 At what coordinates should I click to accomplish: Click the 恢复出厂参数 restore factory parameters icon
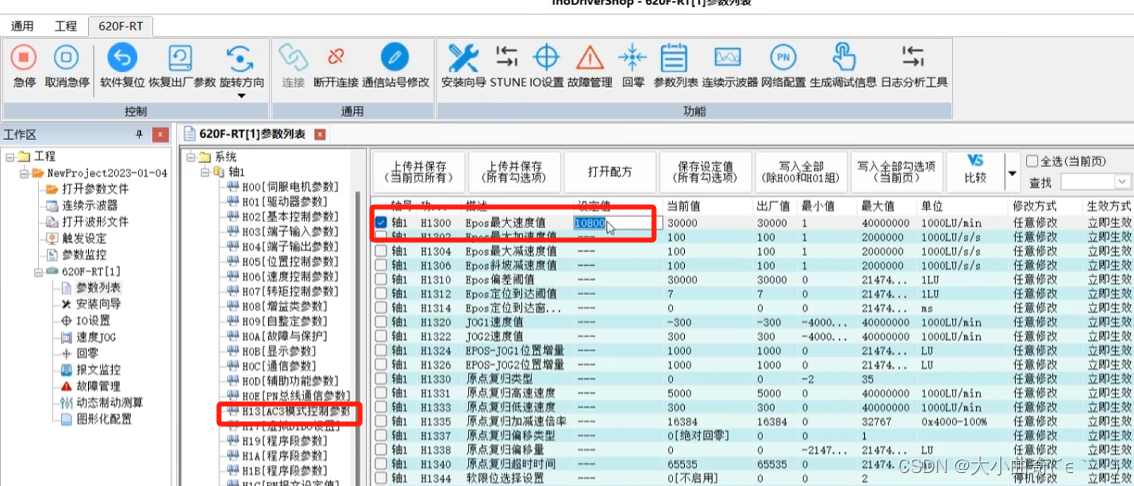tap(181, 58)
